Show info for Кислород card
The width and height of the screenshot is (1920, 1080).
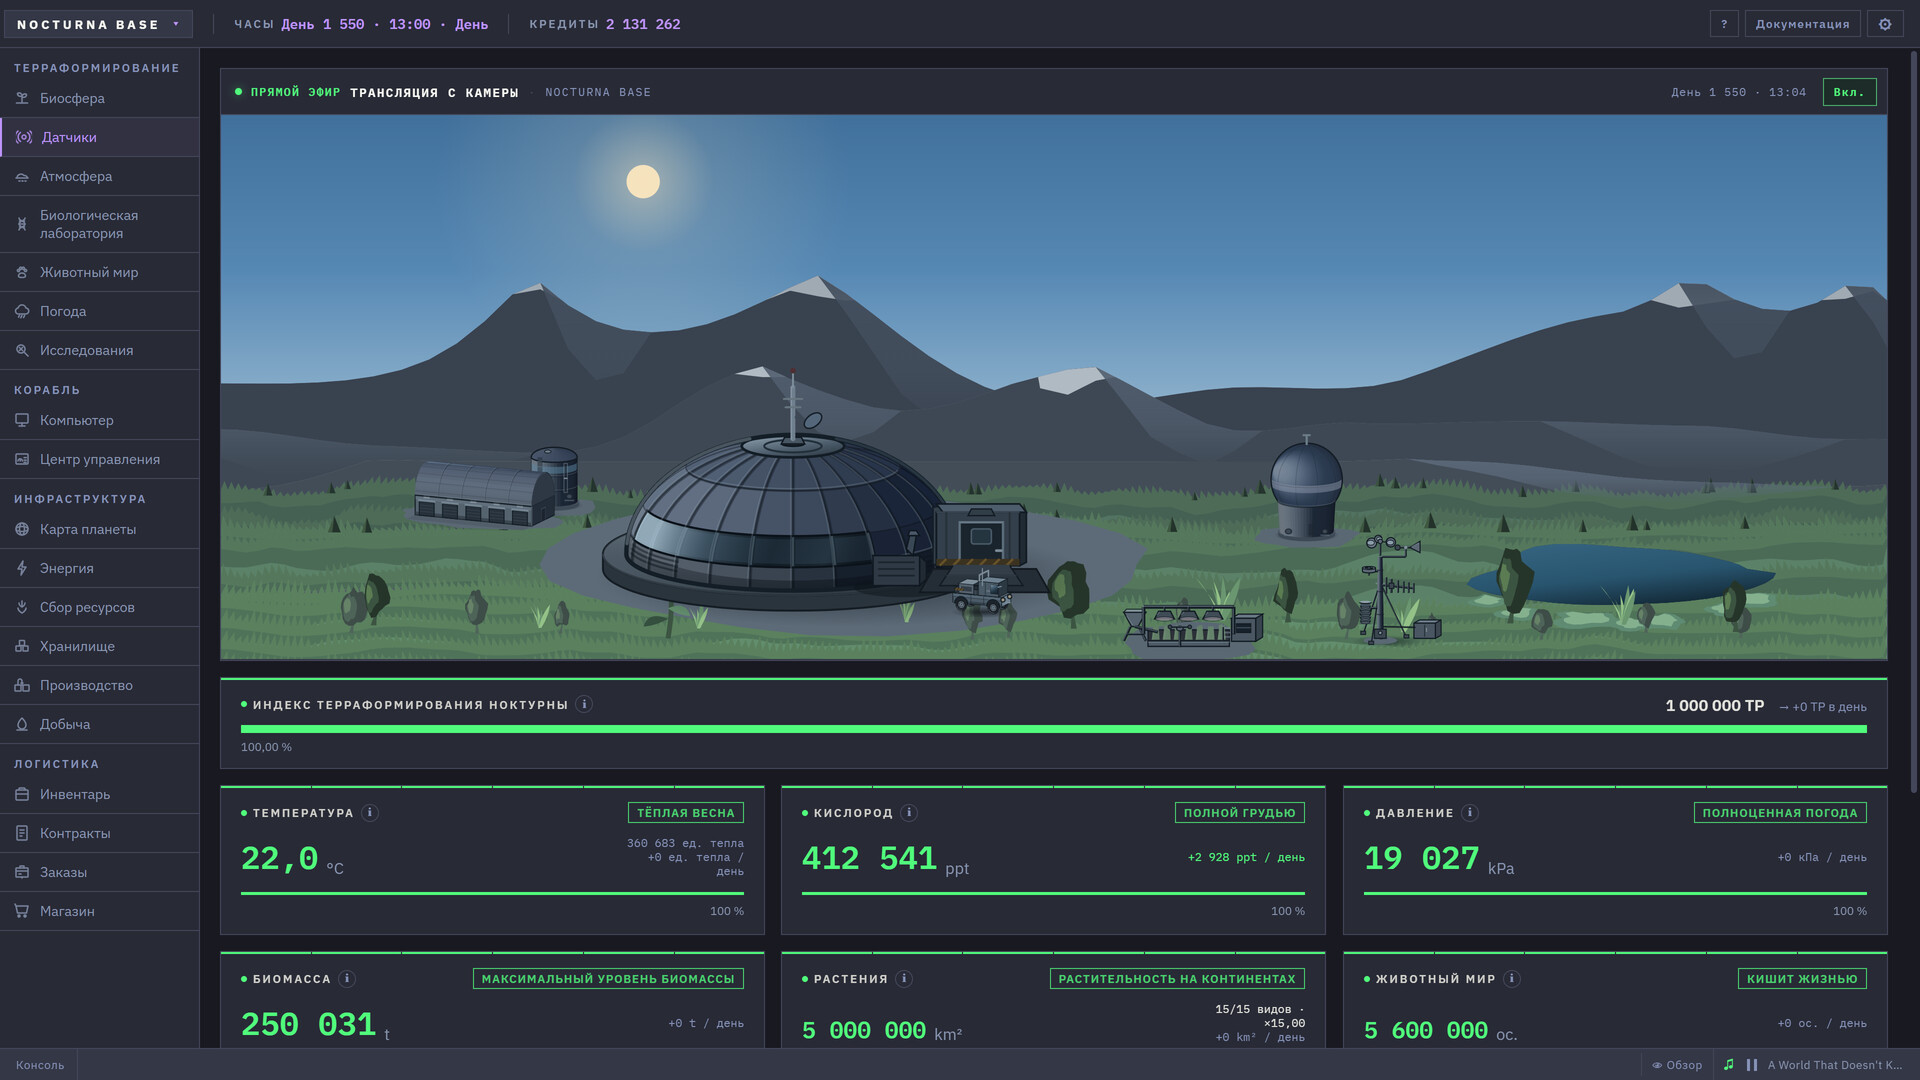tap(909, 812)
